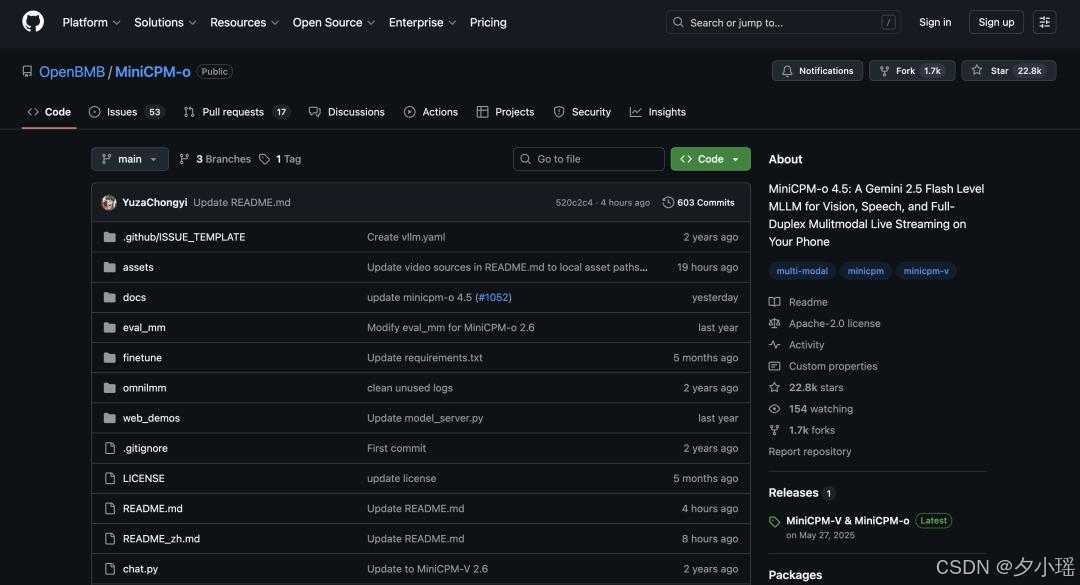Switch to the Security tab

[582, 112]
